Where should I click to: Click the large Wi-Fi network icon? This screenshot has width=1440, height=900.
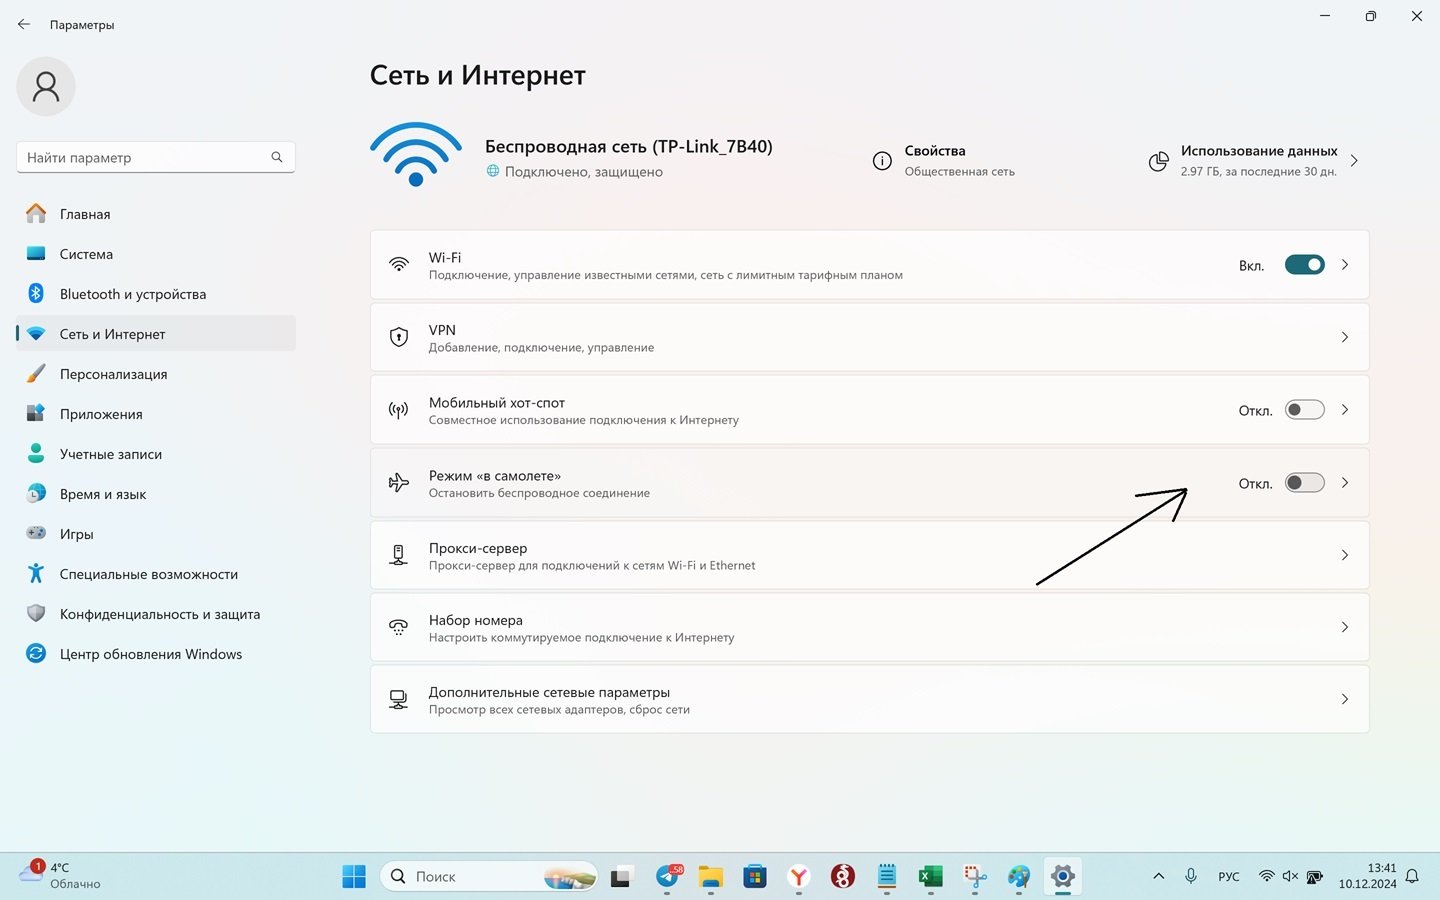416,154
